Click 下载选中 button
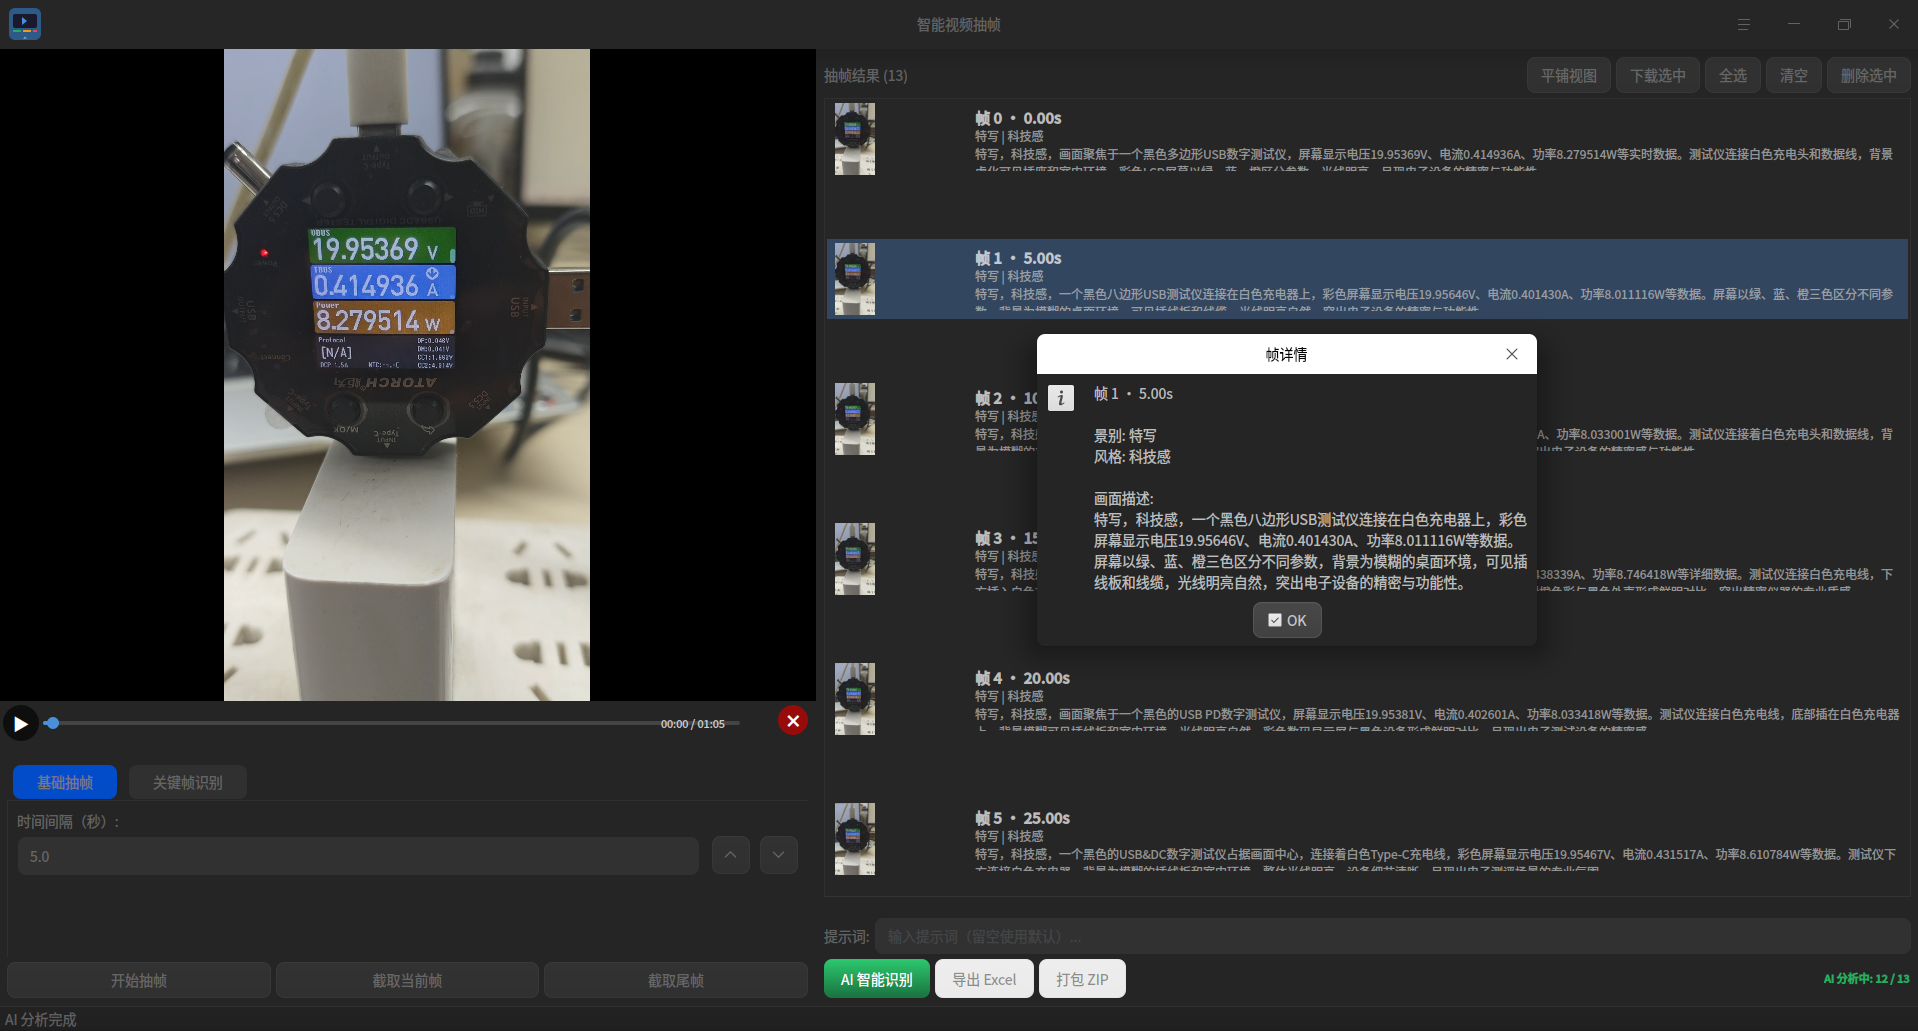Image resolution: width=1918 pixels, height=1031 pixels. tap(1658, 75)
